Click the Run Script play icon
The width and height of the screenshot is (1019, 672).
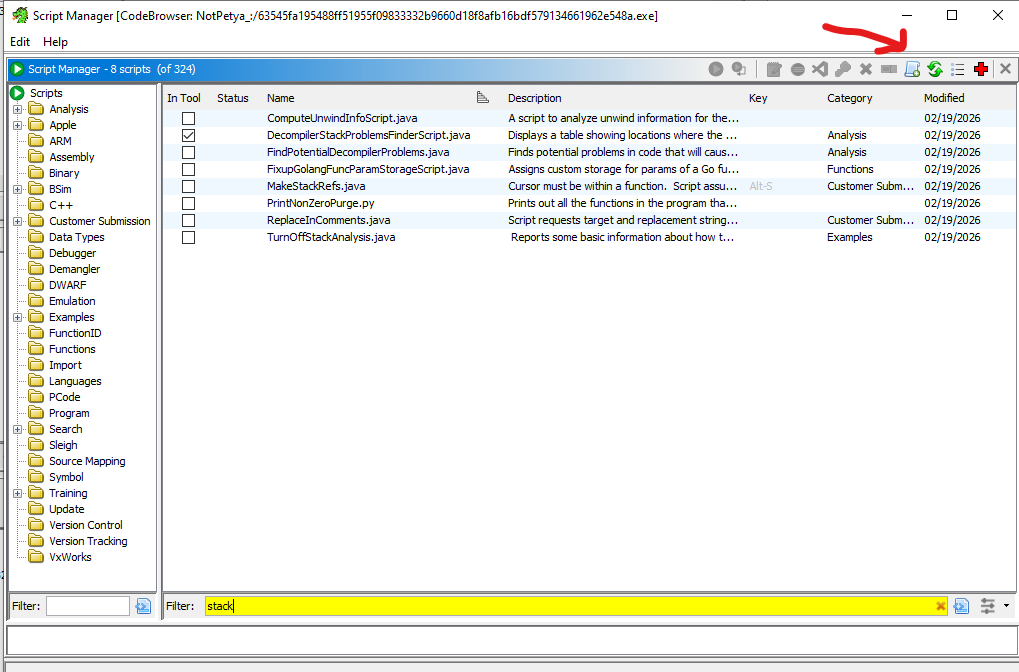(716, 69)
